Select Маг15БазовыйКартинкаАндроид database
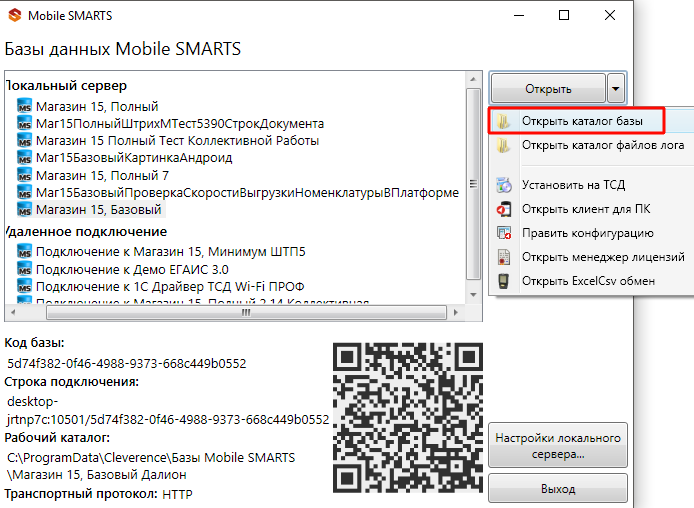694x508 pixels. pyautogui.click(x=134, y=158)
